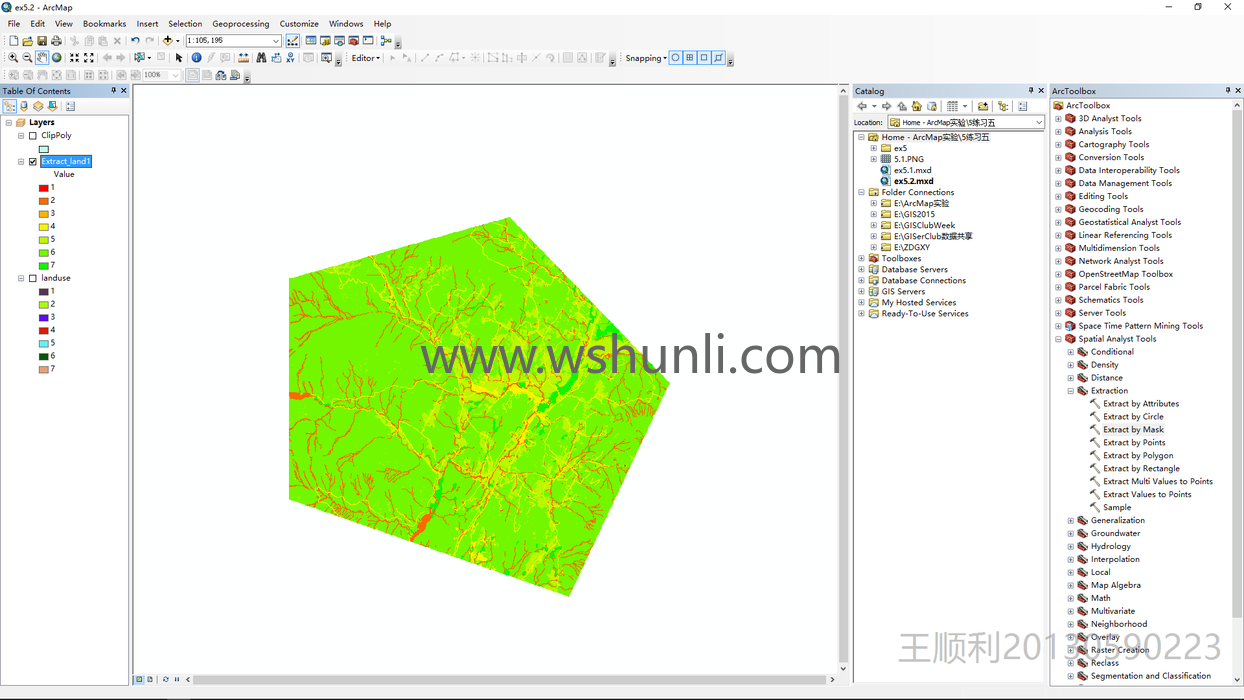The image size is (1244, 700).
Task: List by source in Table Of Contents
Action: coord(24,106)
